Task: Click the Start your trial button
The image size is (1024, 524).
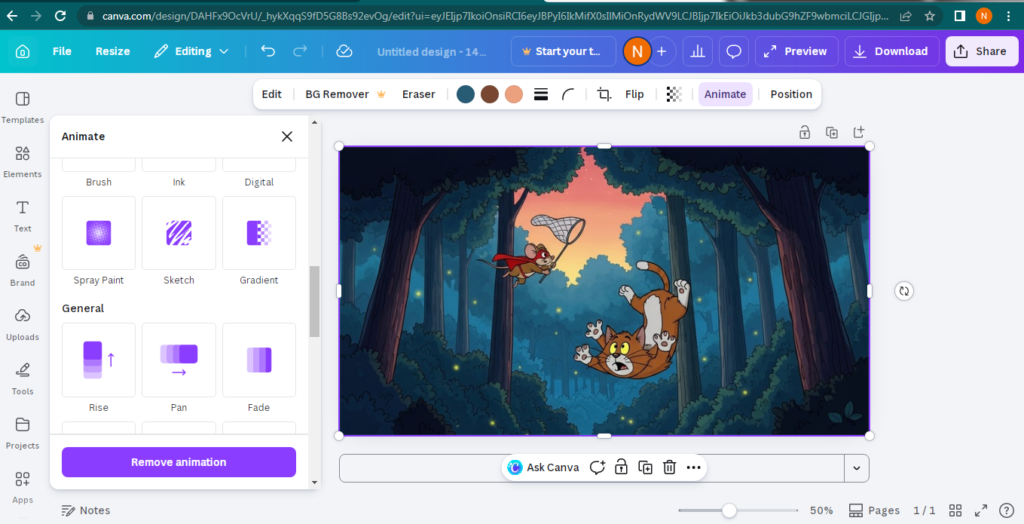Action: pos(563,51)
